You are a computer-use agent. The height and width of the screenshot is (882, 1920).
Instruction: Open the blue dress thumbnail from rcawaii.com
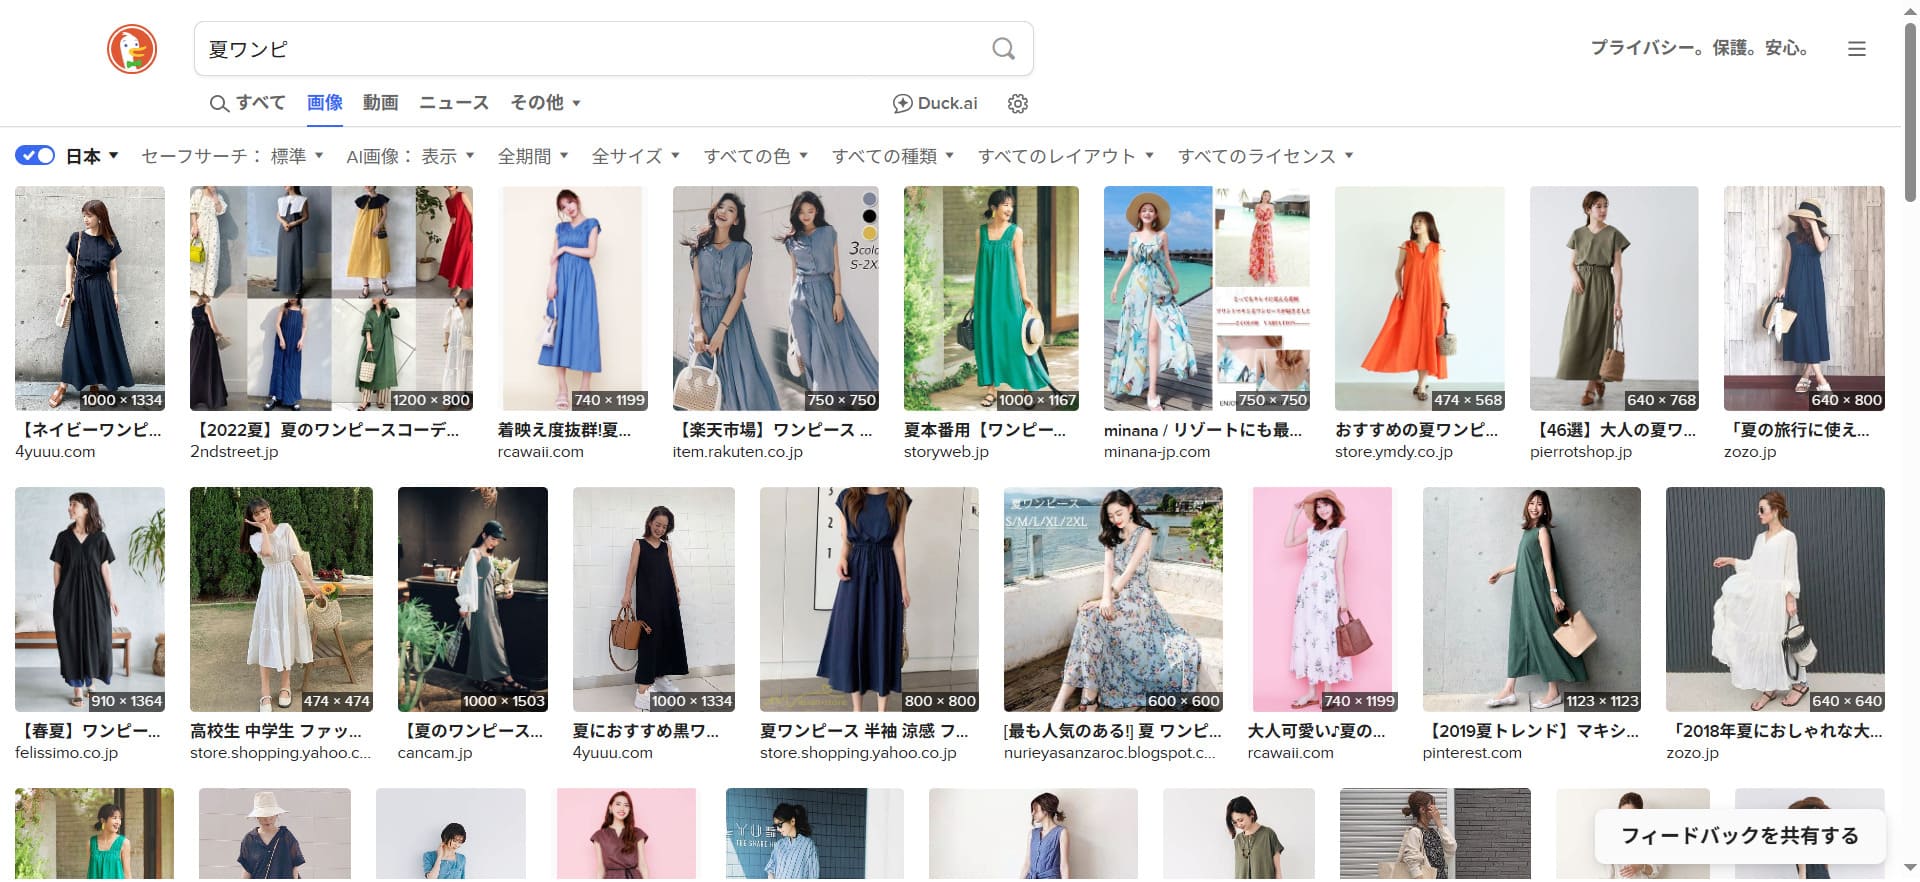(x=573, y=298)
